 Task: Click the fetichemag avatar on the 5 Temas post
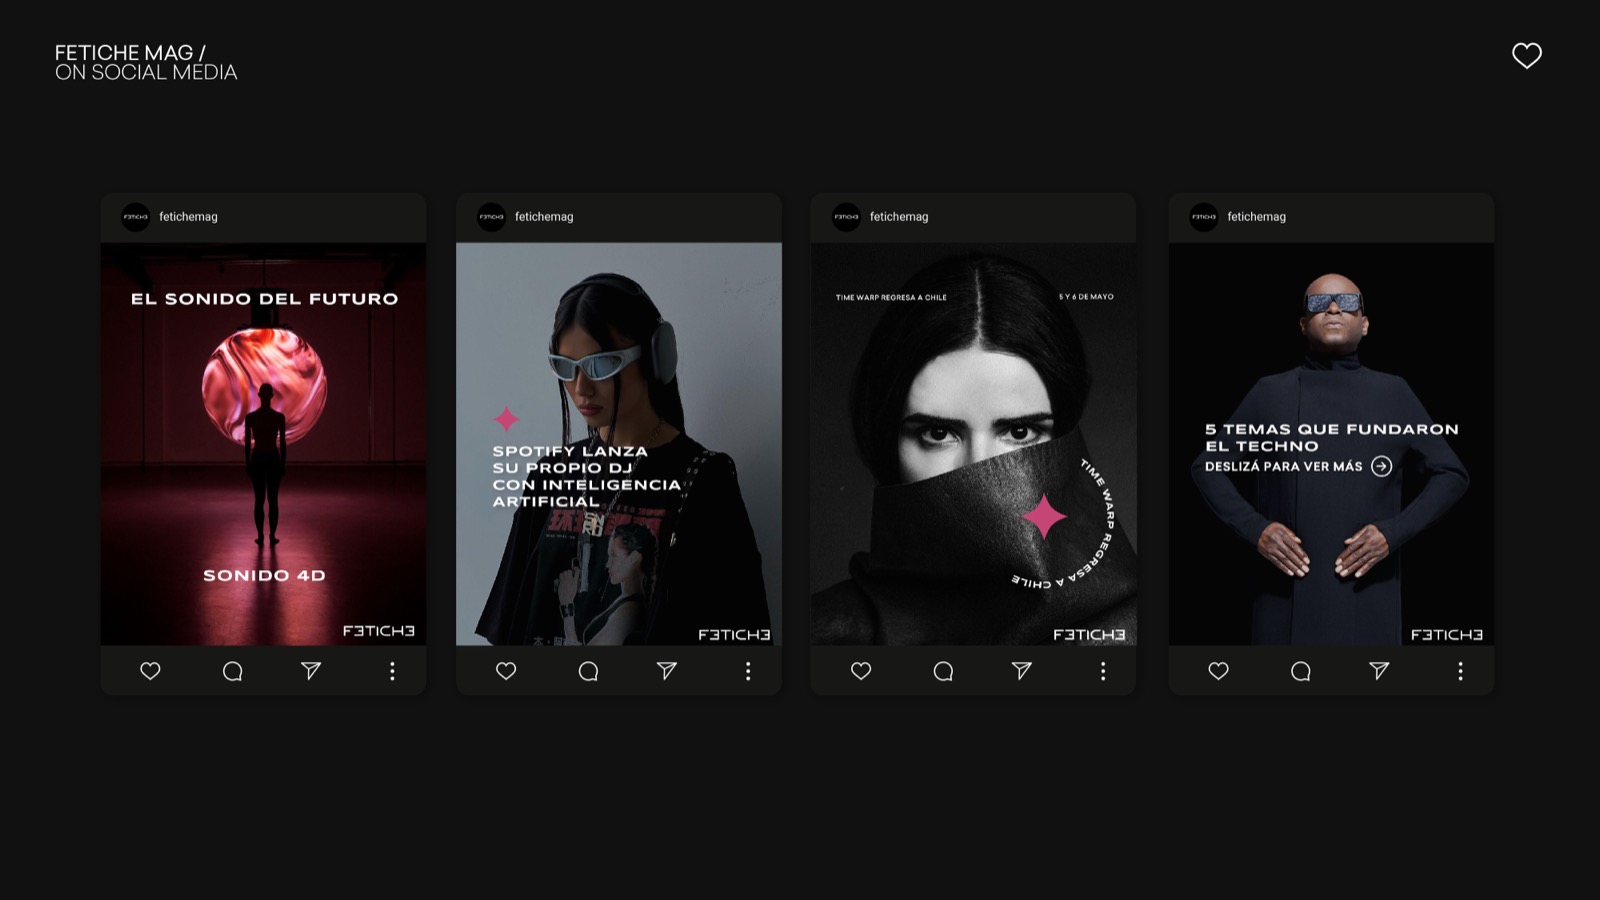[x=1204, y=217]
